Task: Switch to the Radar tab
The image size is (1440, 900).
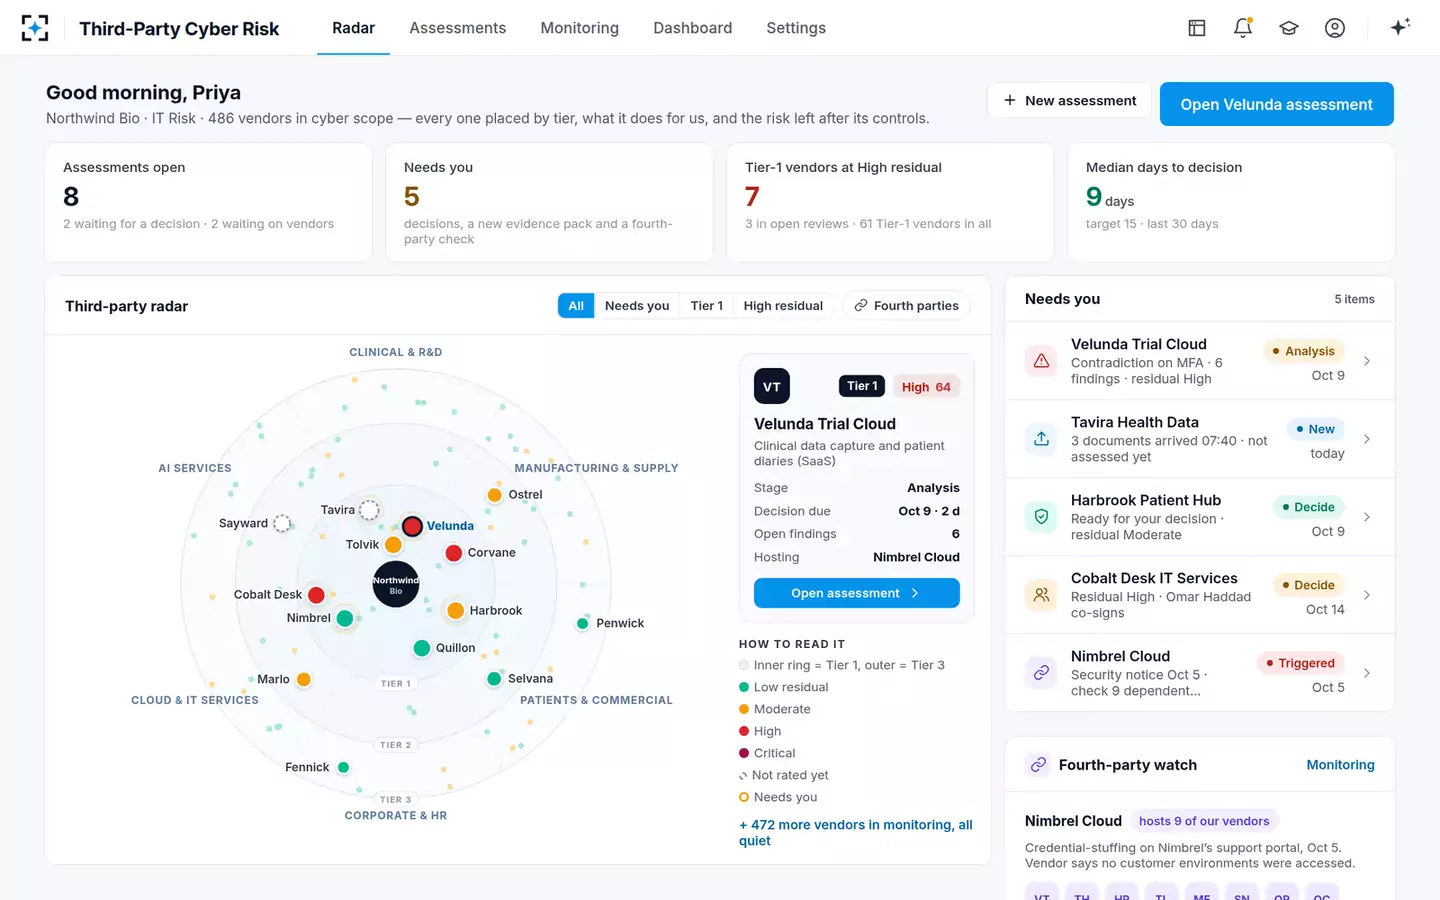Action: (353, 28)
